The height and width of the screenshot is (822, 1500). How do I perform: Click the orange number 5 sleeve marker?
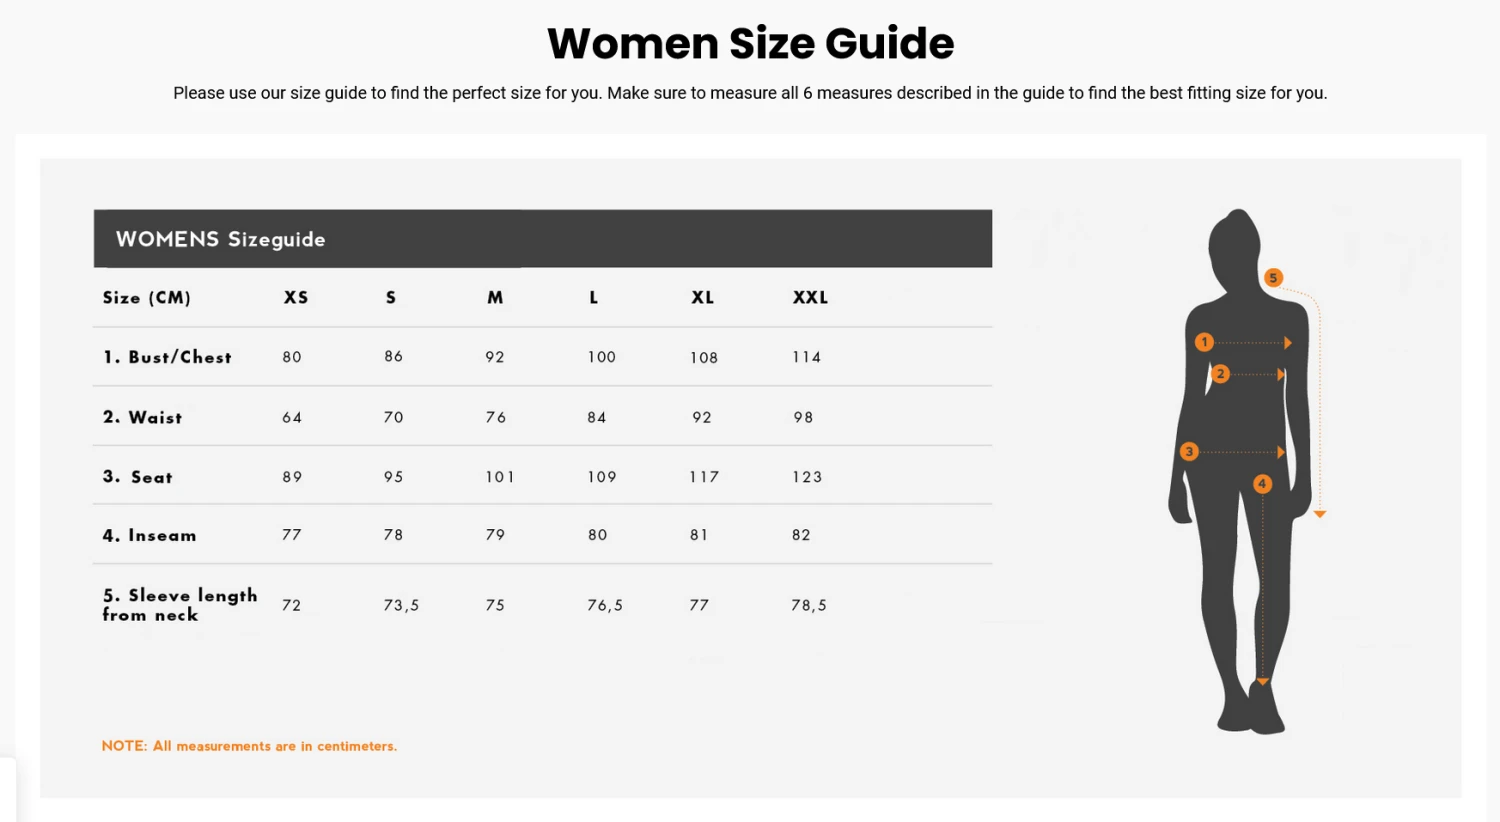[1273, 277]
